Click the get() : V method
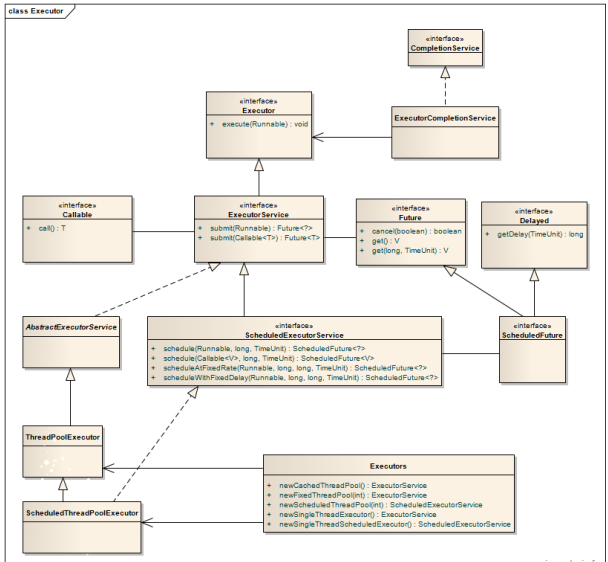The image size is (608, 562). pos(385,241)
